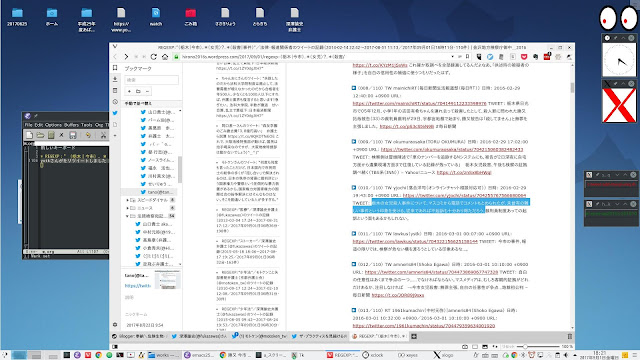This screenshot has width=640, height=360.
Task: Expand the ニュース bookmark folder
Action: (x=128, y=208)
